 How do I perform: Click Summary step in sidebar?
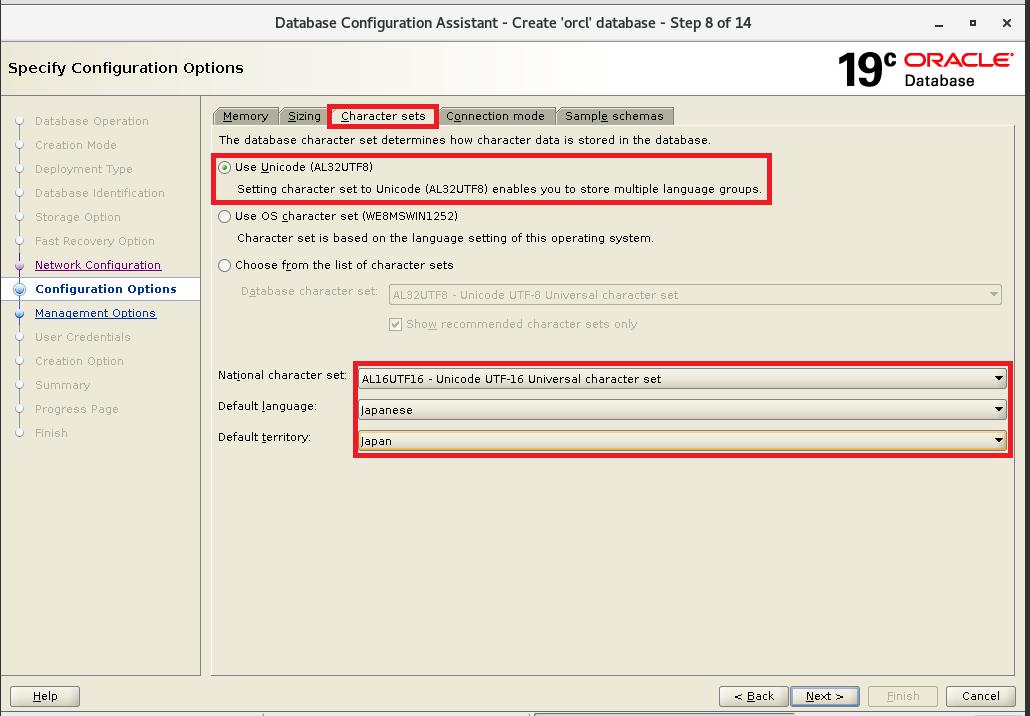pos(62,385)
